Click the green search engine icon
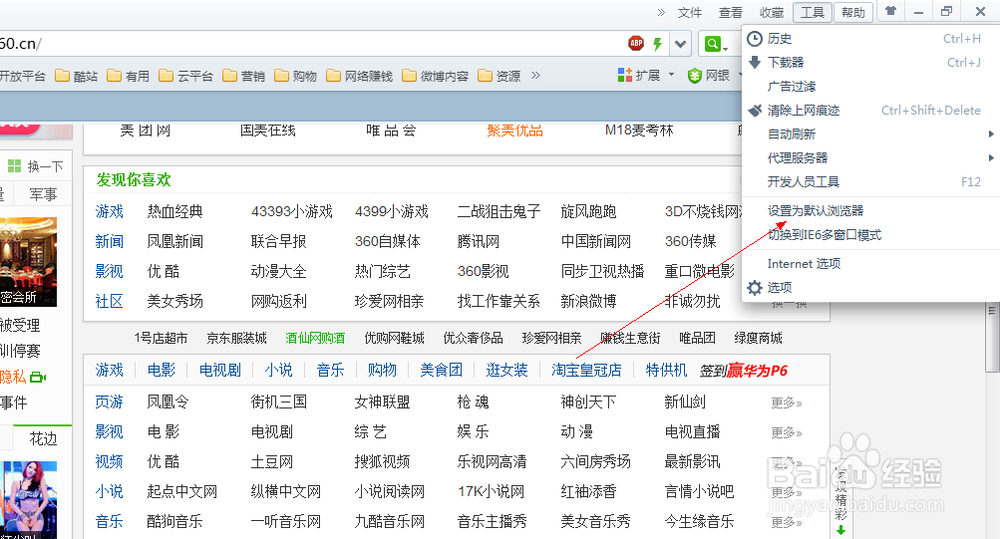This screenshot has width=1000, height=539. [712, 44]
